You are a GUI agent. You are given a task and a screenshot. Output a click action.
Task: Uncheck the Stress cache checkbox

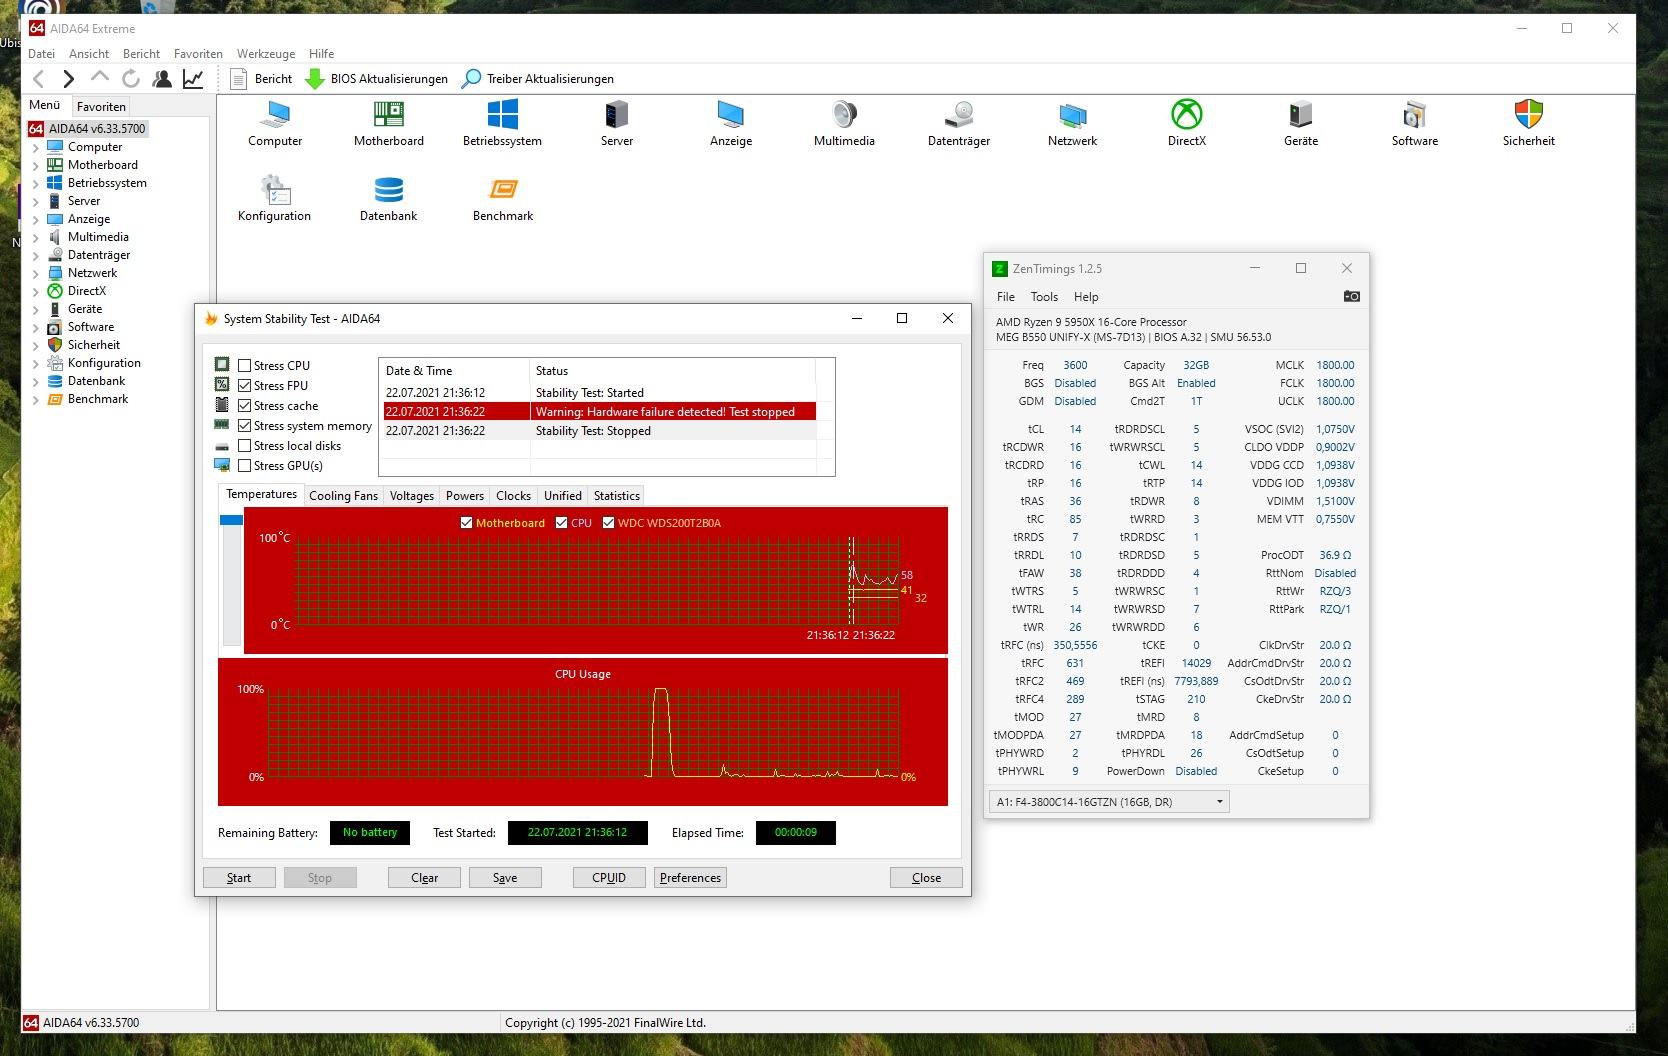coord(245,406)
